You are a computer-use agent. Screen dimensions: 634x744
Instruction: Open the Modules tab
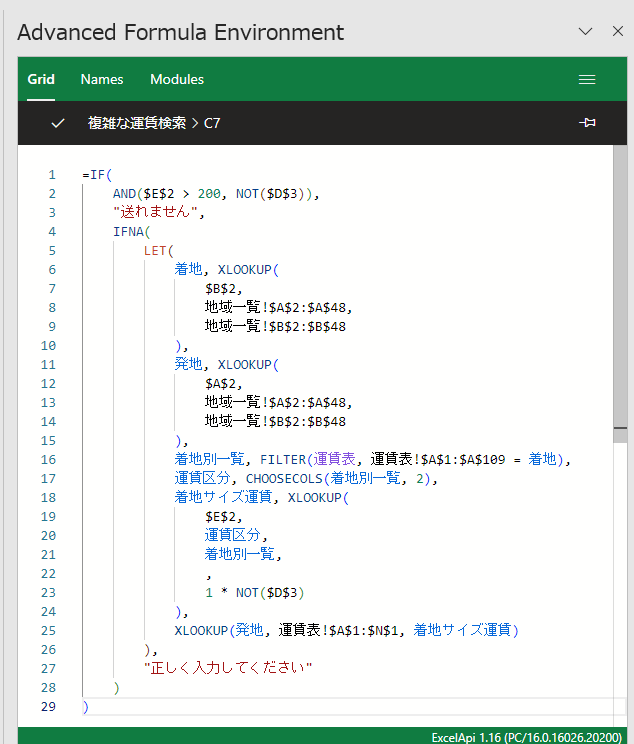click(177, 79)
